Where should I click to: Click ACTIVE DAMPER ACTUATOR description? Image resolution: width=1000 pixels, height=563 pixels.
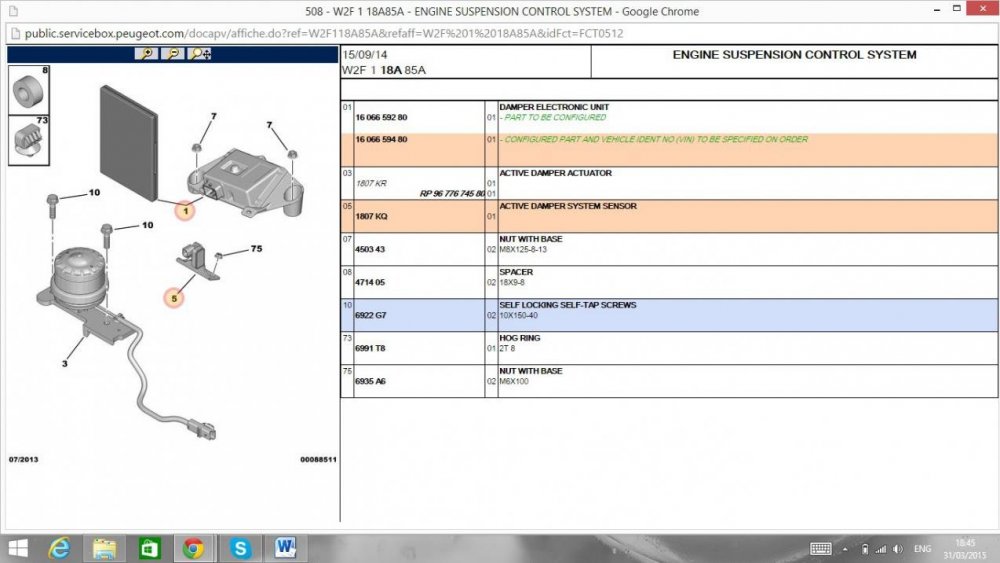555,173
